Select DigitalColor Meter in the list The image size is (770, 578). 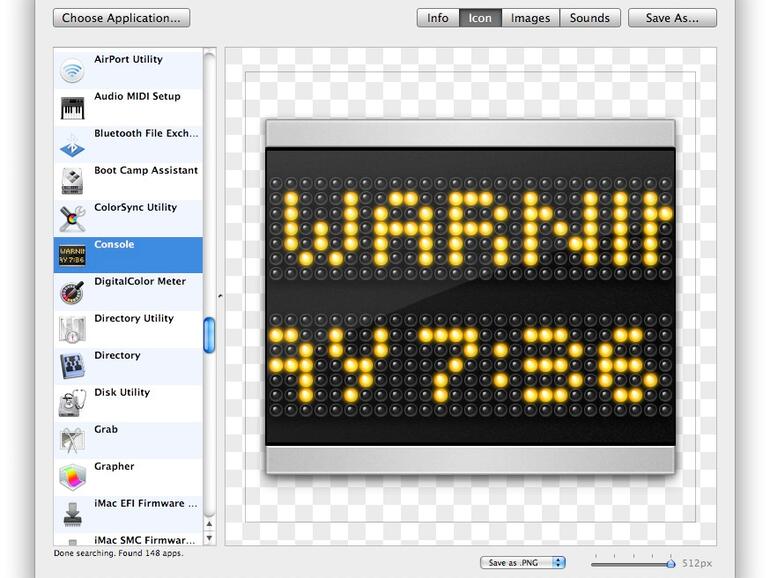click(x=128, y=292)
